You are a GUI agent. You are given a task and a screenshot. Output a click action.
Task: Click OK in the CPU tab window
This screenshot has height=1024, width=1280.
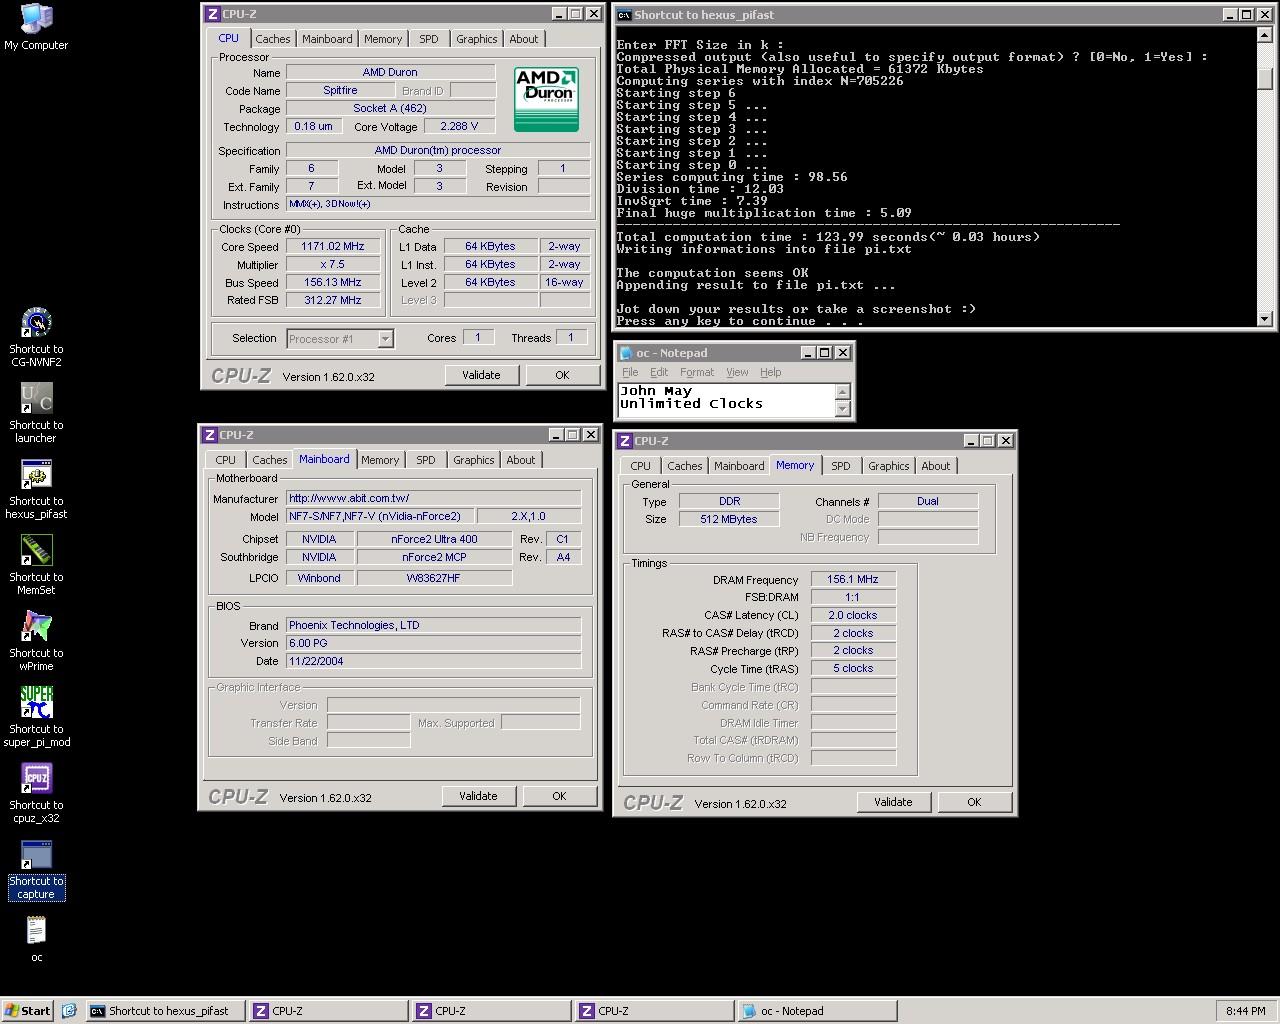pos(562,375)
